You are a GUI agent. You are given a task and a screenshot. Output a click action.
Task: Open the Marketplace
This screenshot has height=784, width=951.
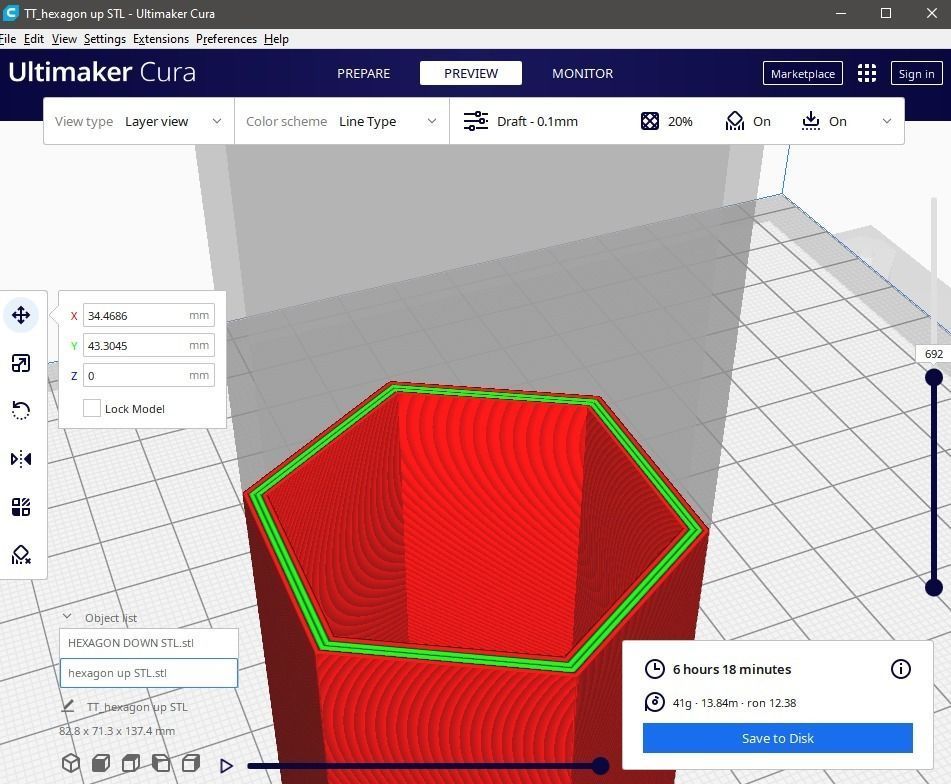(802, 73)
